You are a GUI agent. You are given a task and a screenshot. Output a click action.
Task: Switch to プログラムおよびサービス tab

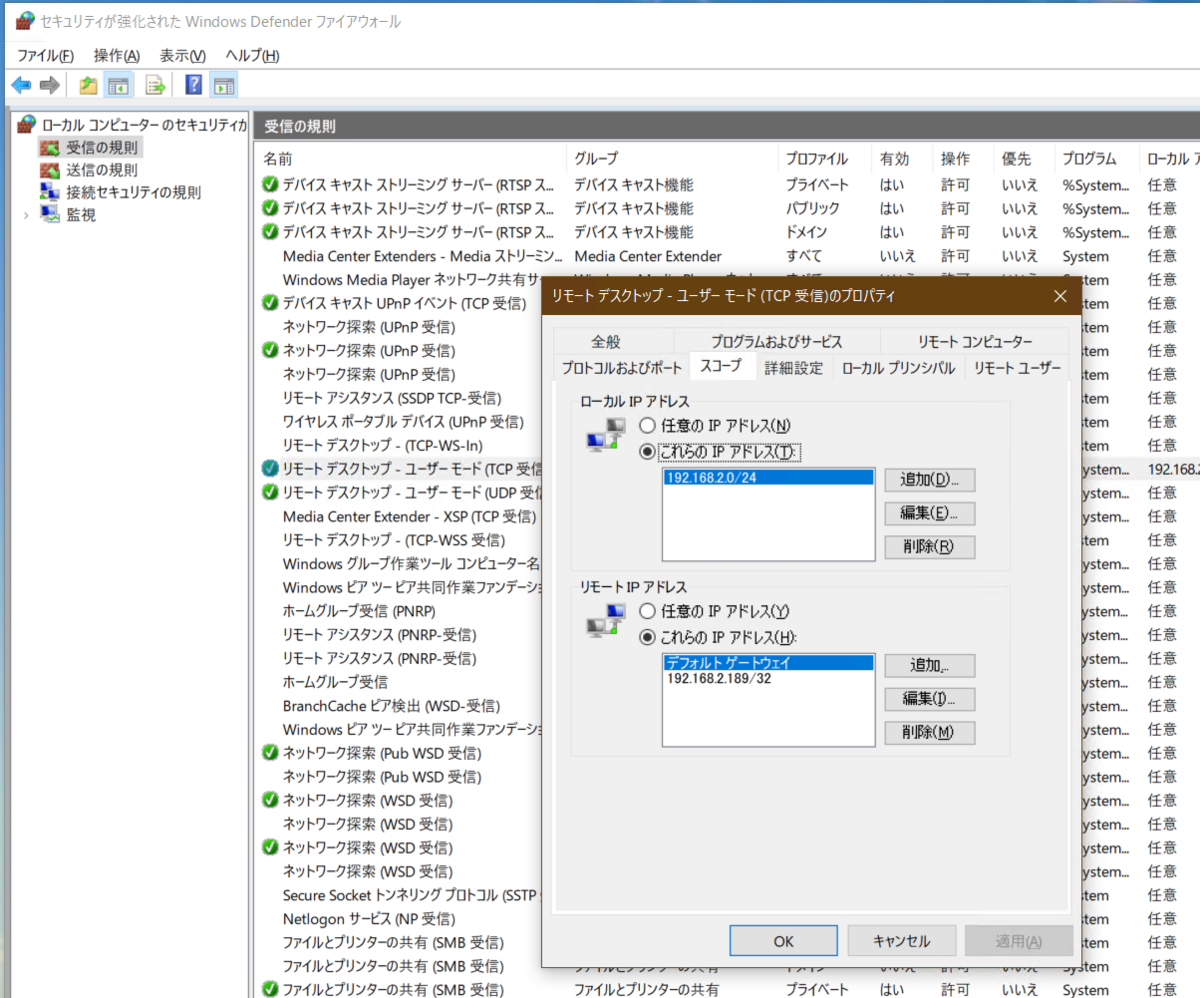pyautogui.click(x=777, y=341)
